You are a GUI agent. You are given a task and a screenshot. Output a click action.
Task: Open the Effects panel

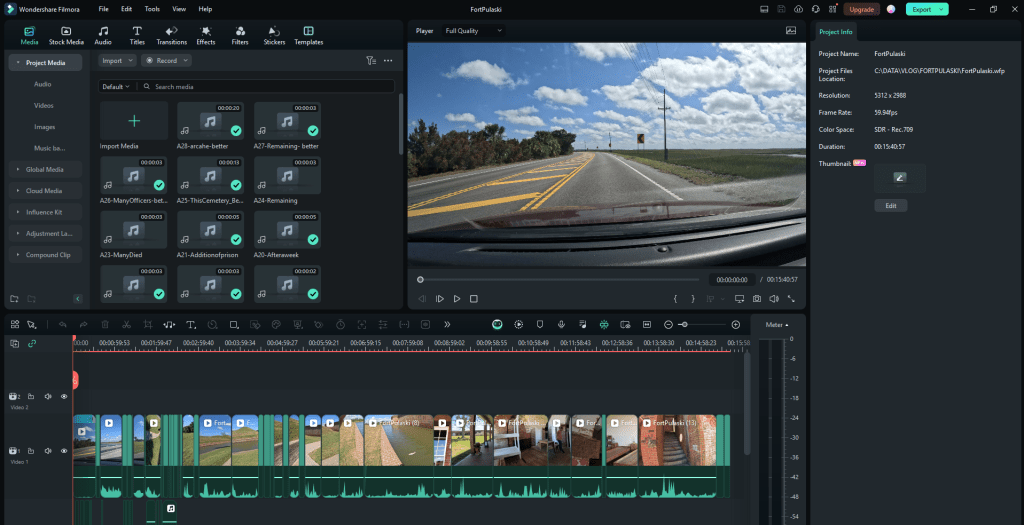click(x=206, y=36)
